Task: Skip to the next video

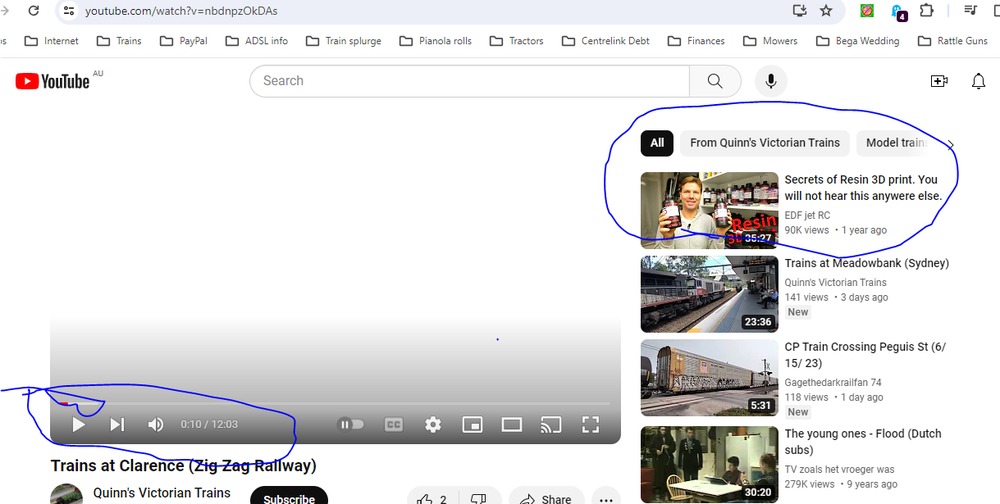Action: pyautogui.click(x=117, y=424)
